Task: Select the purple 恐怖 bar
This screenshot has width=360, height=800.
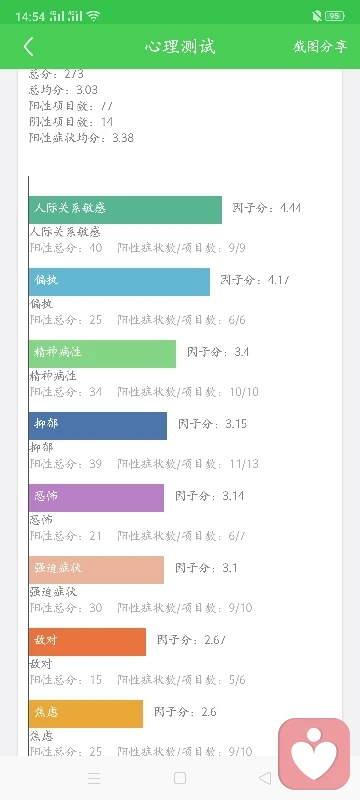Action: pyautogui.click(x=96, y=497)
